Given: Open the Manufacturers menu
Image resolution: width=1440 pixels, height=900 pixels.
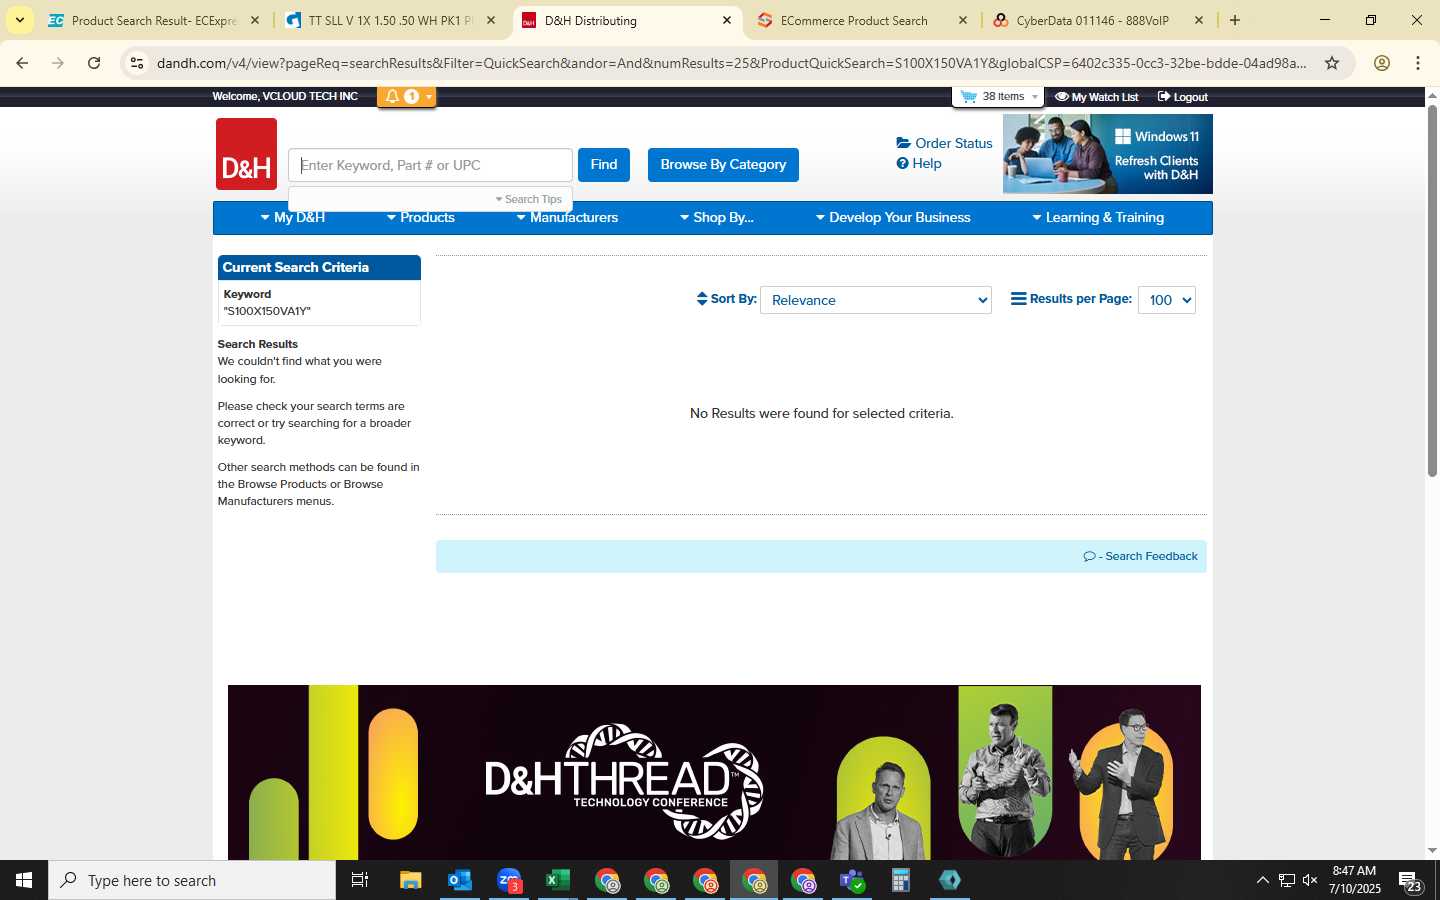Looking at the screenshot, I should (567, 217).
